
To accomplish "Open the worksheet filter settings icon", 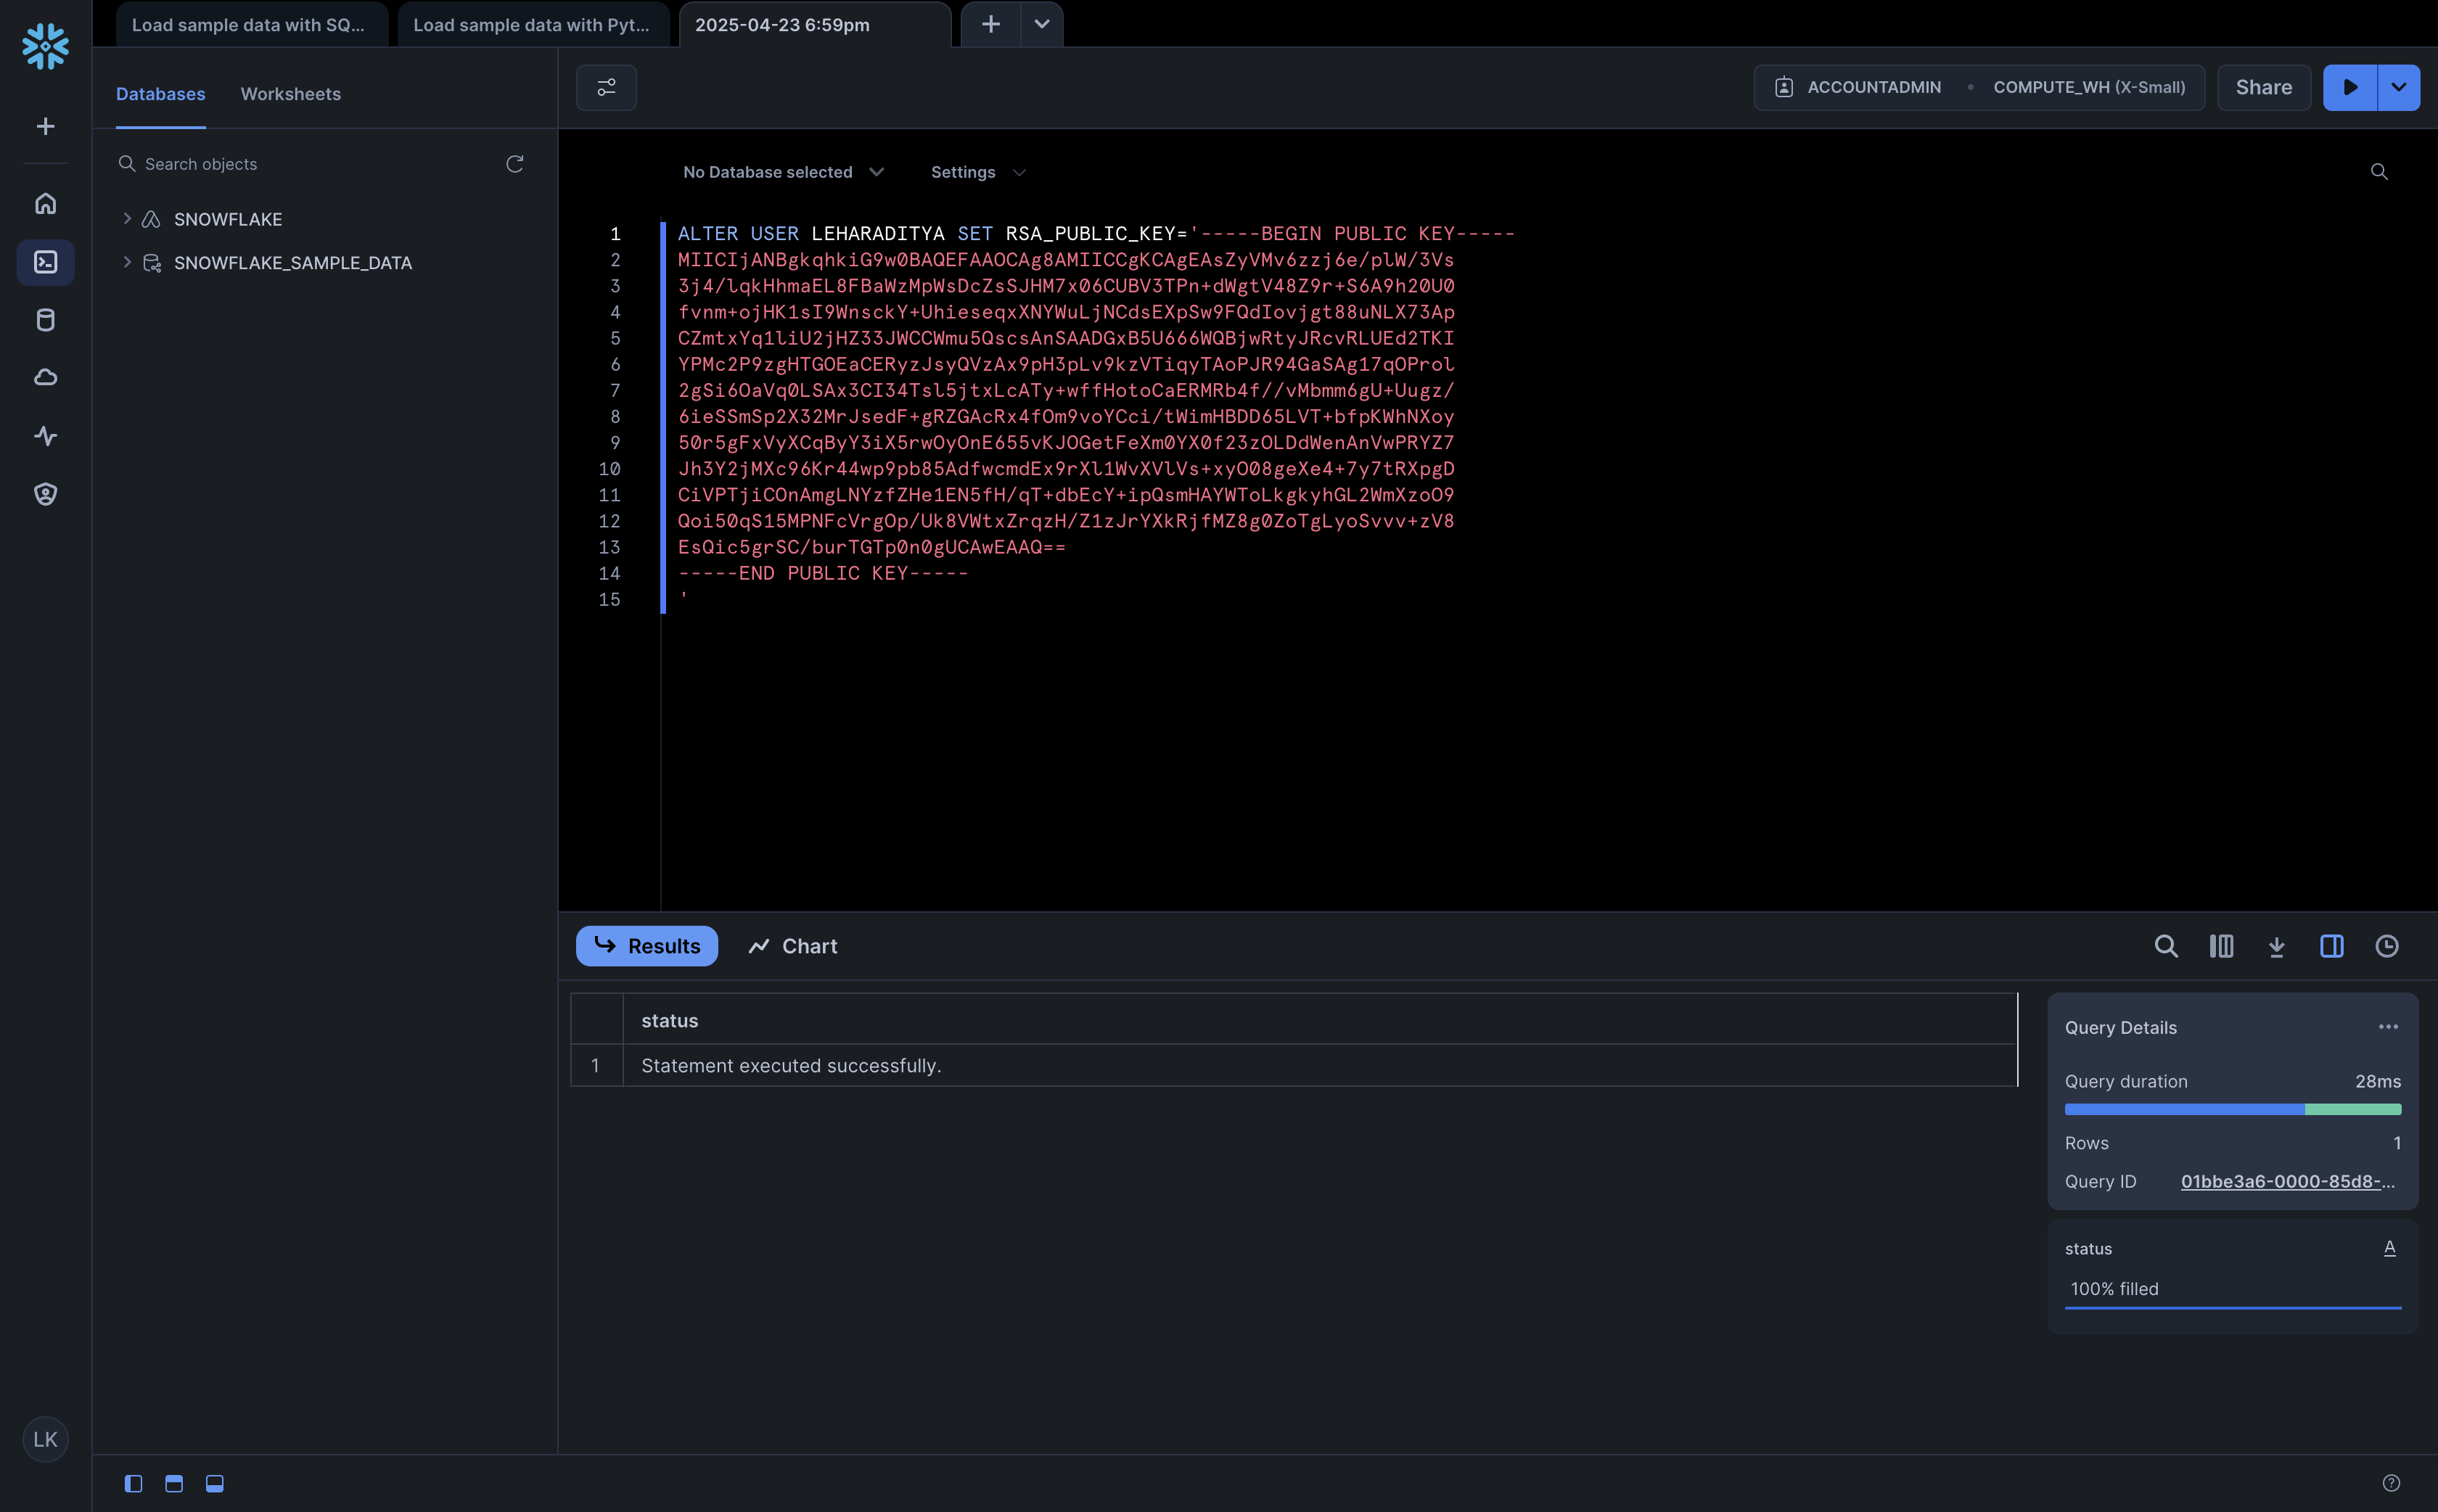I will (x=606, y=87).
